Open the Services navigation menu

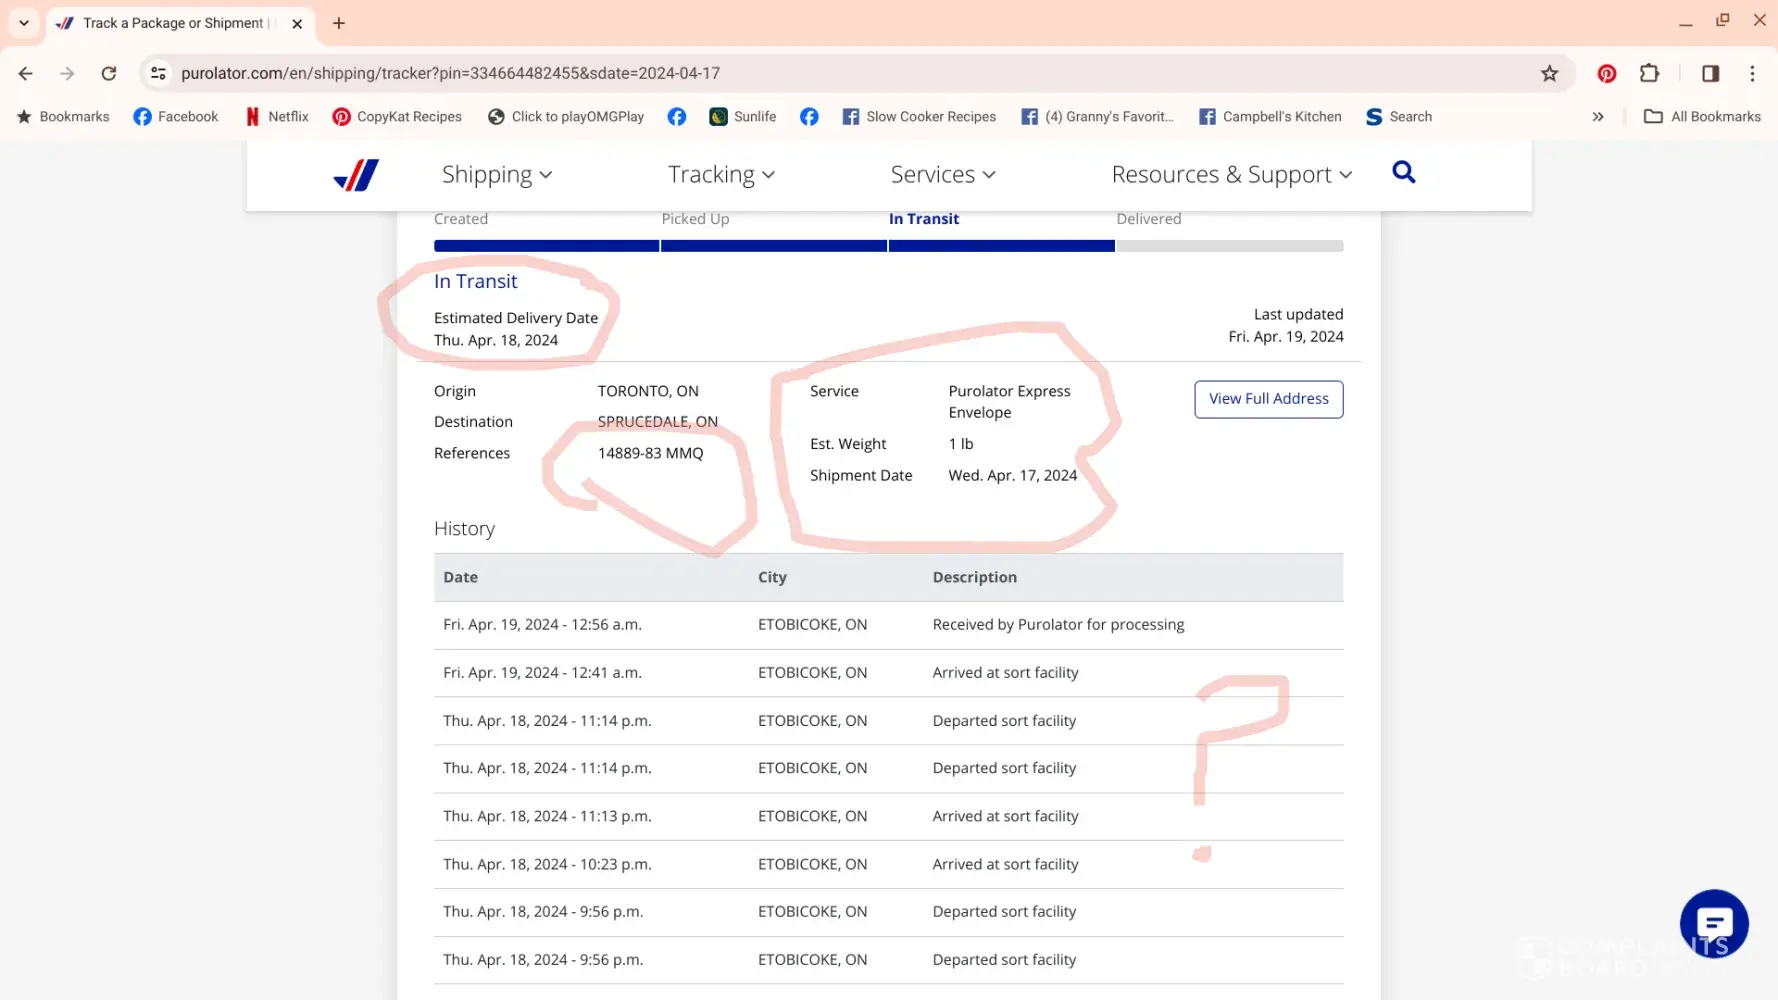[x=942, y=175]
